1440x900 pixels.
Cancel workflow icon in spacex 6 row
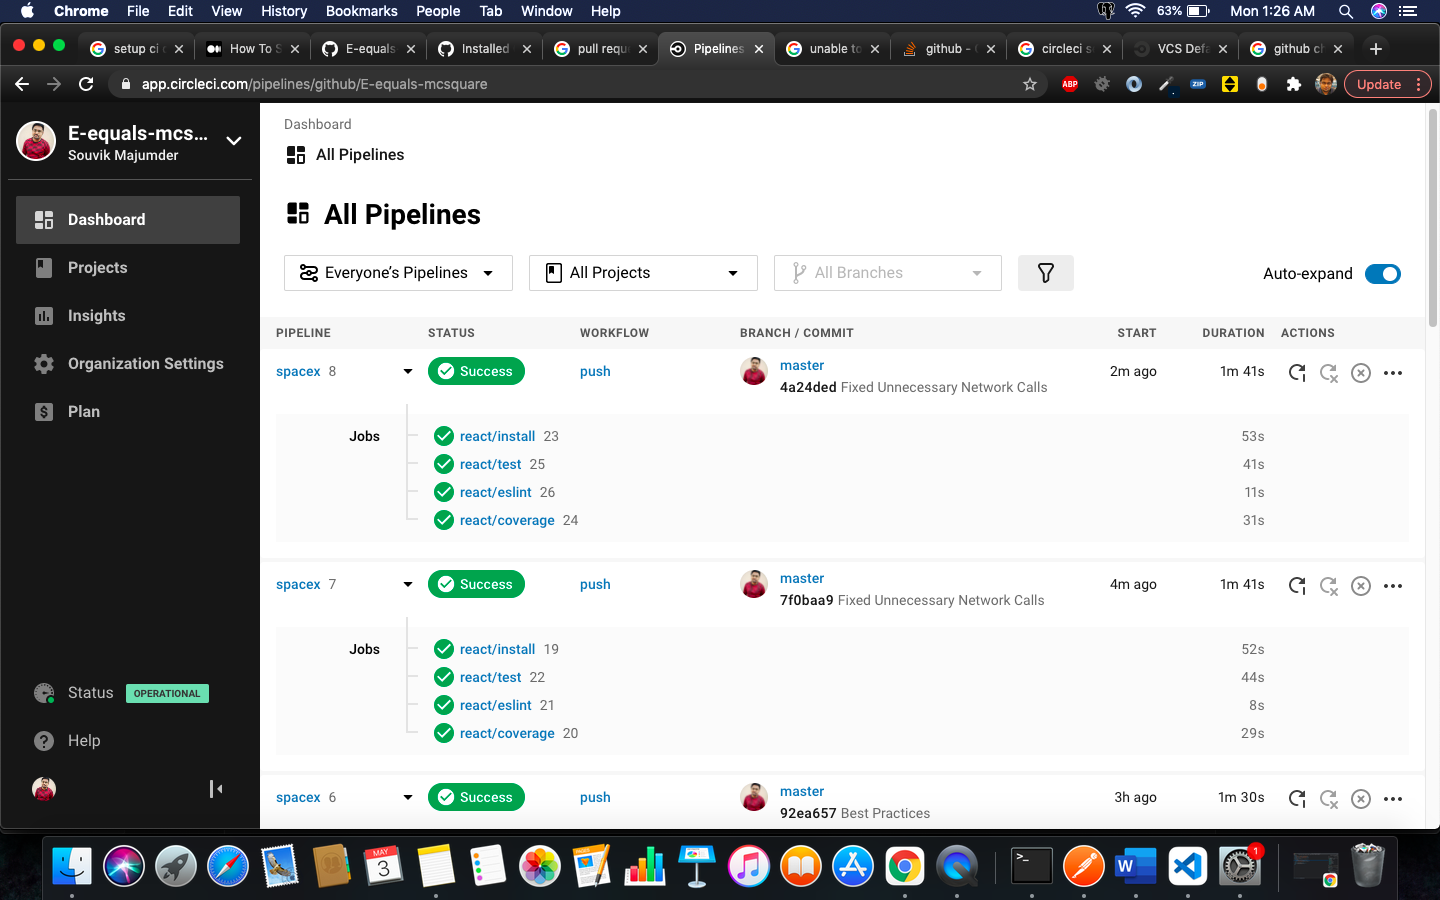1360,798
